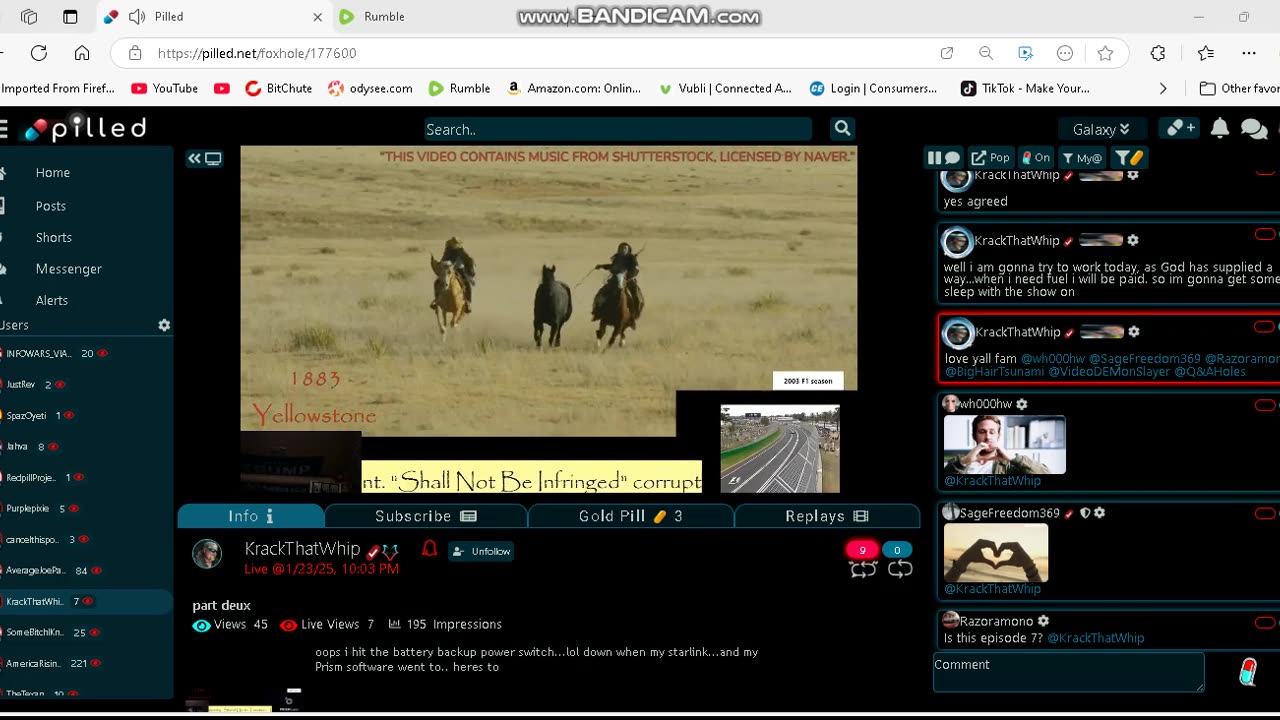Click the pill send icon beside Comment box

click(1247, 672)
